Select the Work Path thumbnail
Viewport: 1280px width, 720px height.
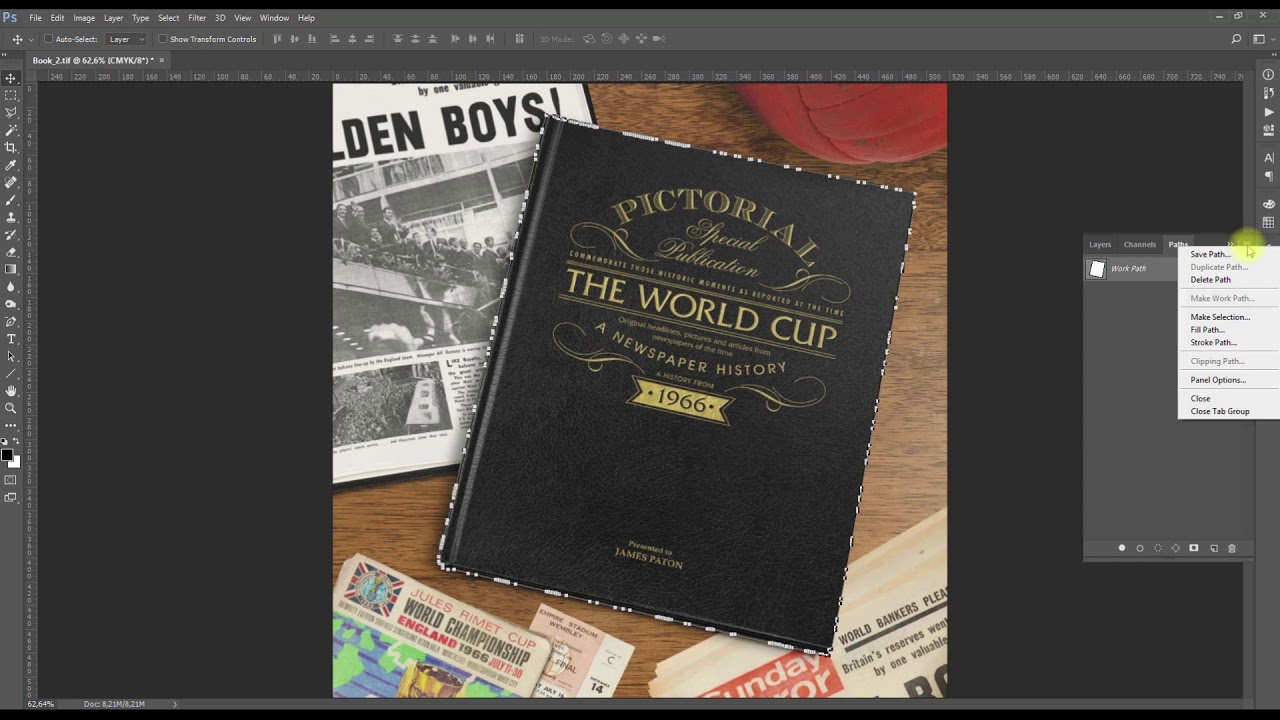point(1097,268)
